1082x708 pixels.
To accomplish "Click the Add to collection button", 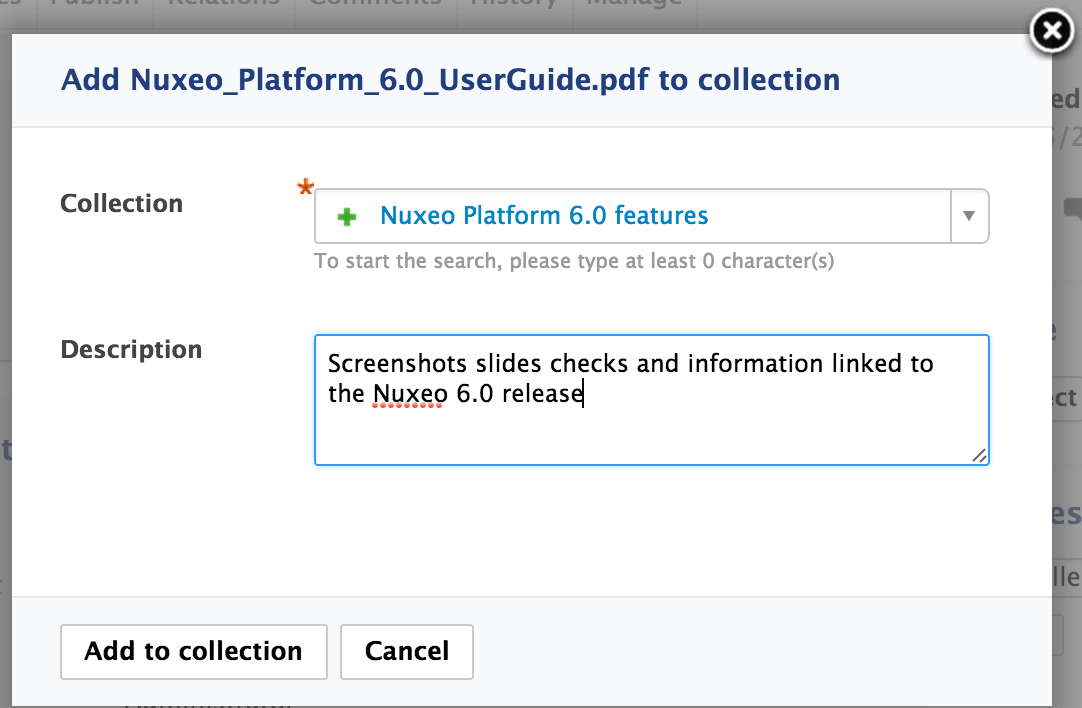I will (x=194, y=651).
